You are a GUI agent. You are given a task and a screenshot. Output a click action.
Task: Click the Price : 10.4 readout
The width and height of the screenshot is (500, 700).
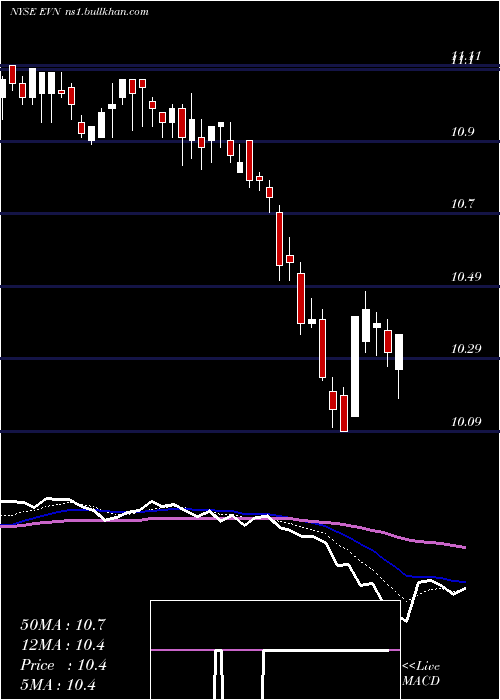coord(63,665)
